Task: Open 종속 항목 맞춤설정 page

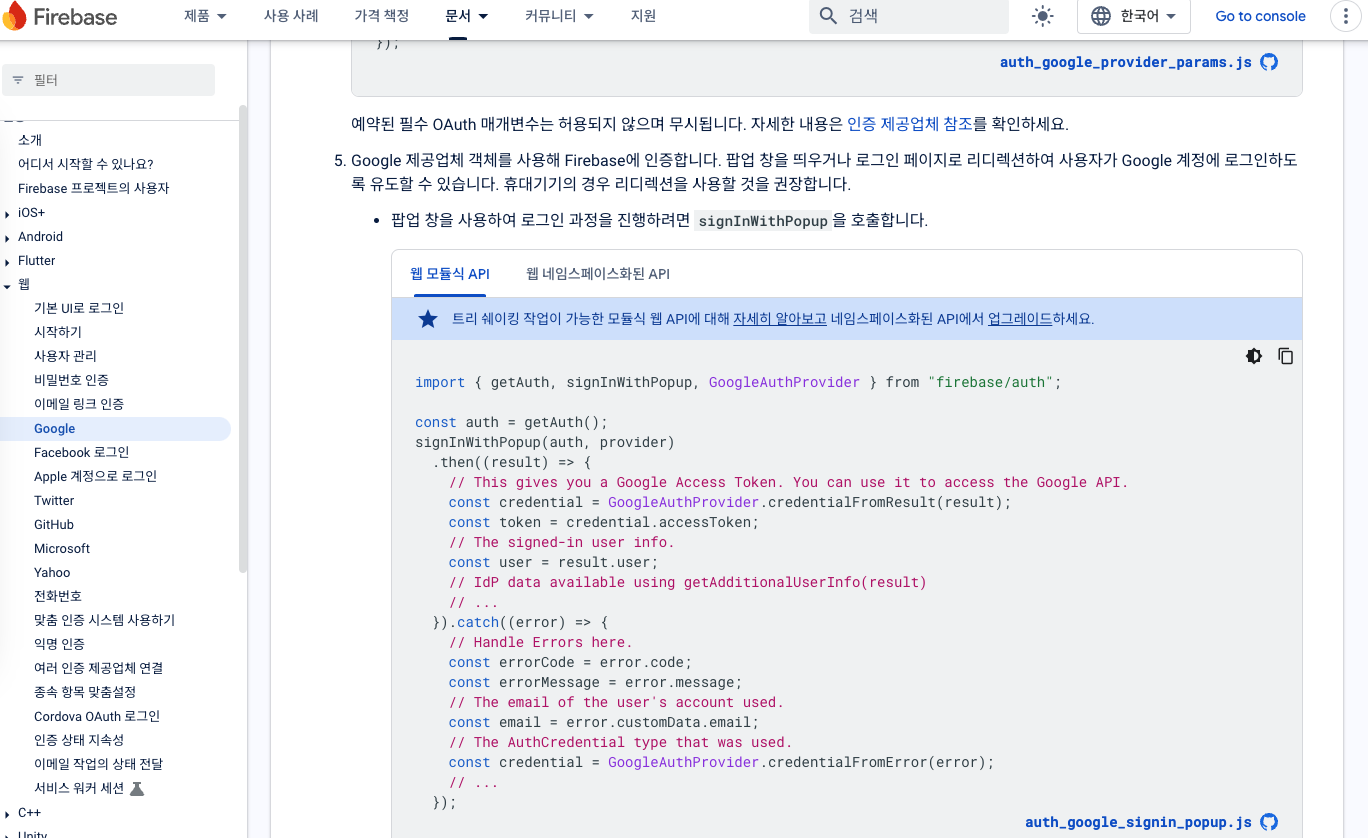Action: (85, 692)
